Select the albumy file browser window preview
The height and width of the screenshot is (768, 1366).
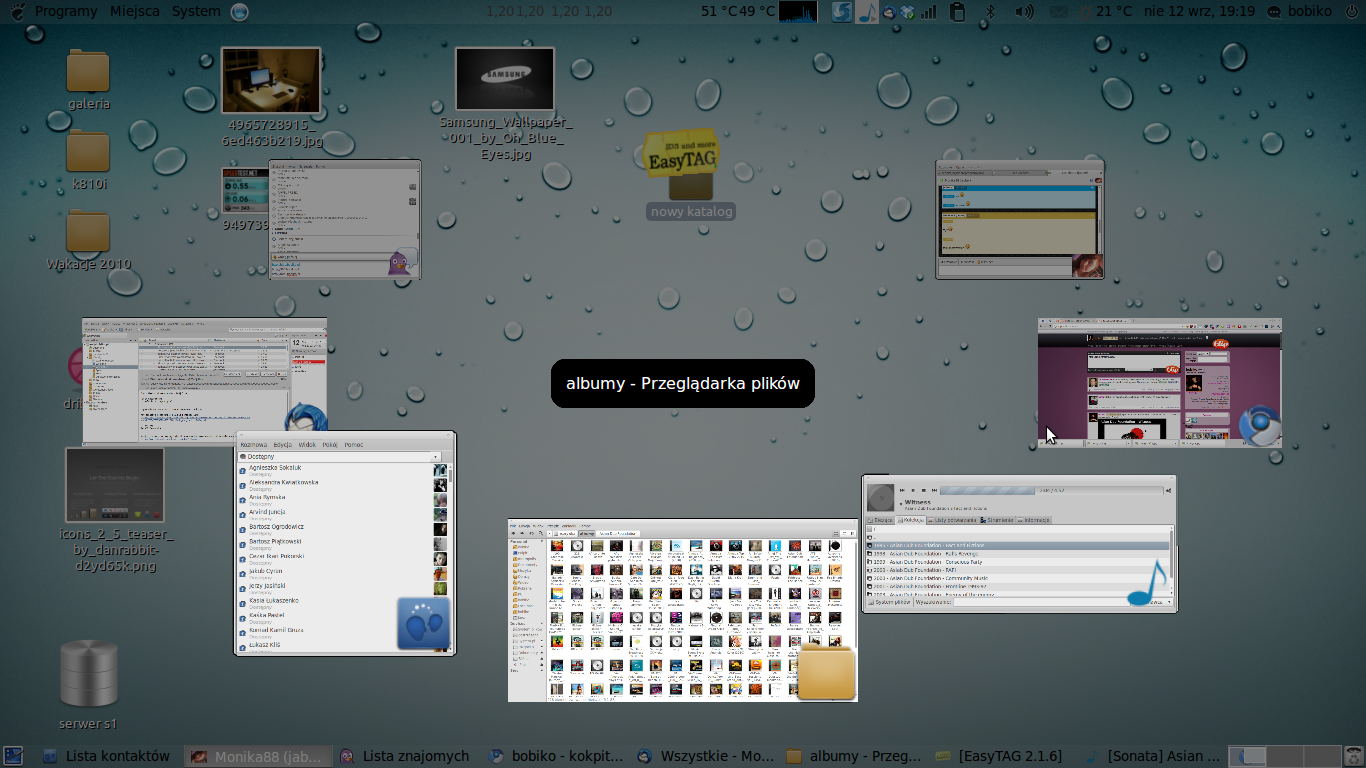(x=682, y=610)
